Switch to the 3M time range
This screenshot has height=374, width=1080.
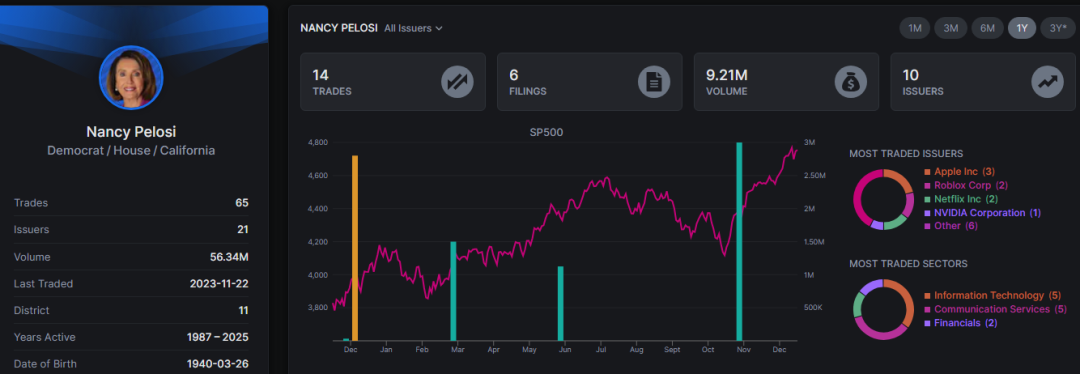pos(951,28)
